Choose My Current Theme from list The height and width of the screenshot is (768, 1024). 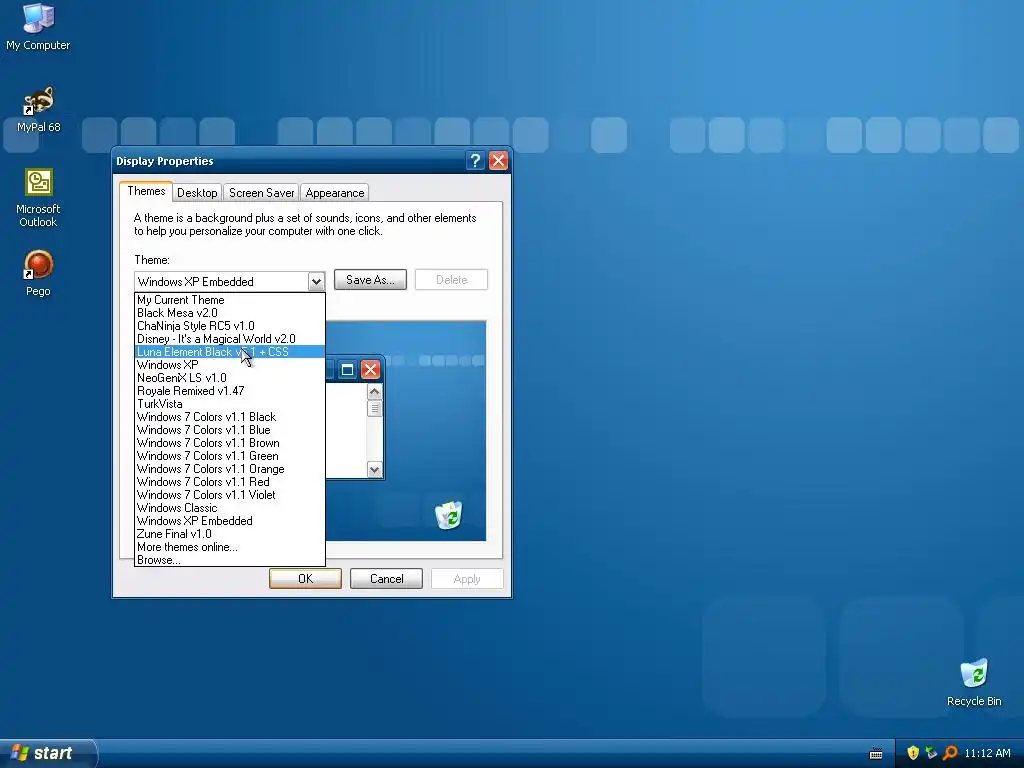click(x=230, y=300)
